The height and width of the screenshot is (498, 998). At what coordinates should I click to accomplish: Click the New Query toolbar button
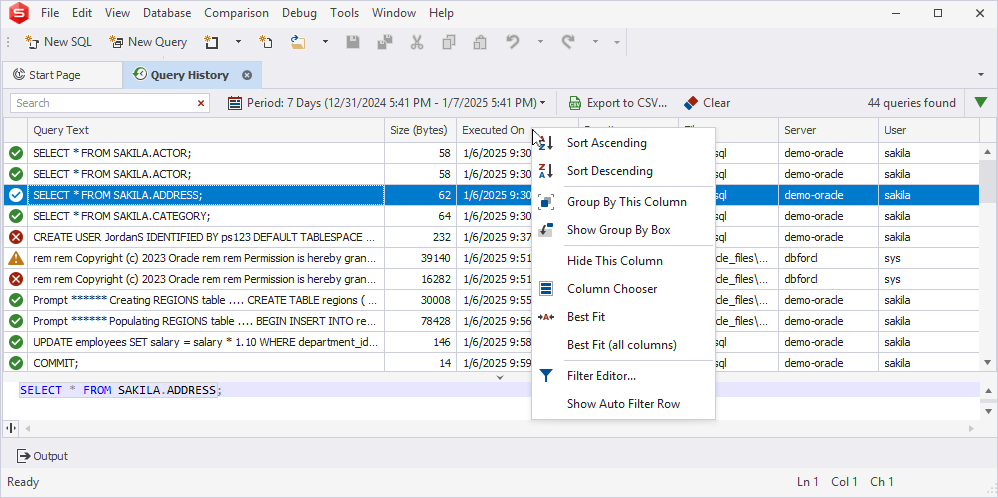click(x=148, y=42)
